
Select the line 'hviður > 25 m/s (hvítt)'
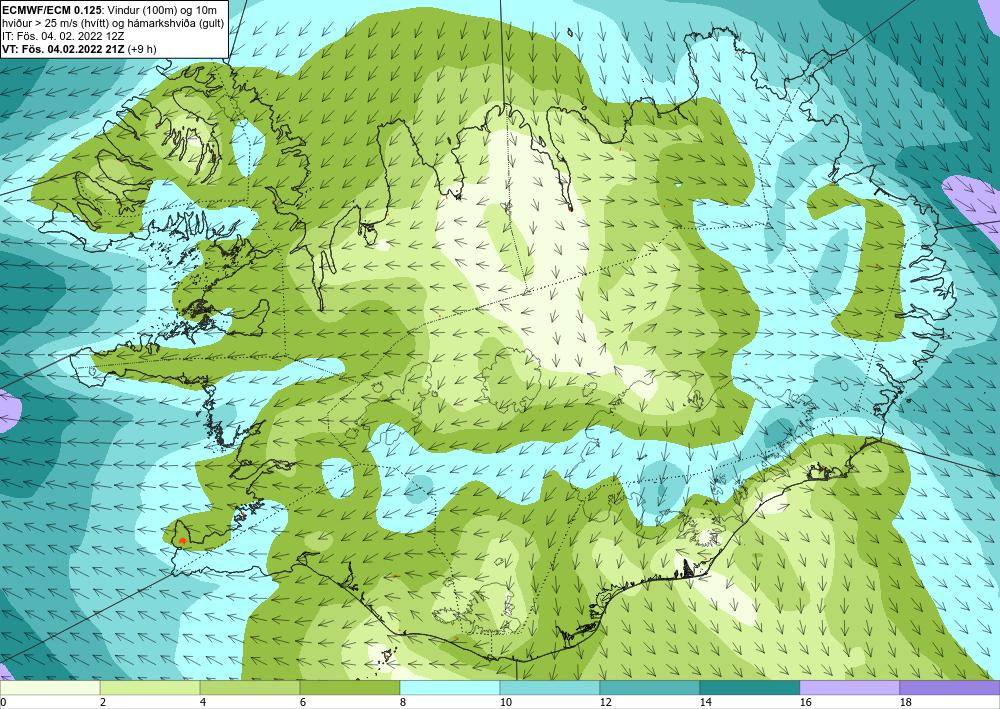coord(114,22)
